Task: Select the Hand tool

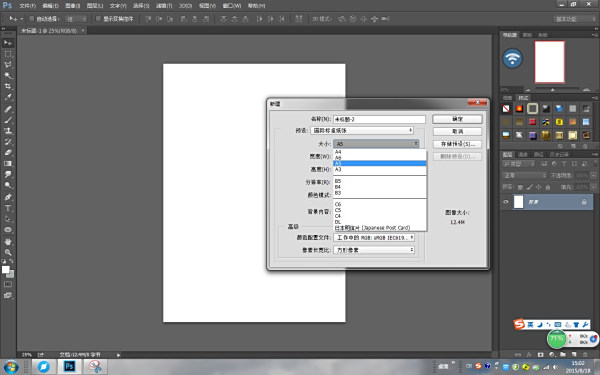Action: point(8,241)
